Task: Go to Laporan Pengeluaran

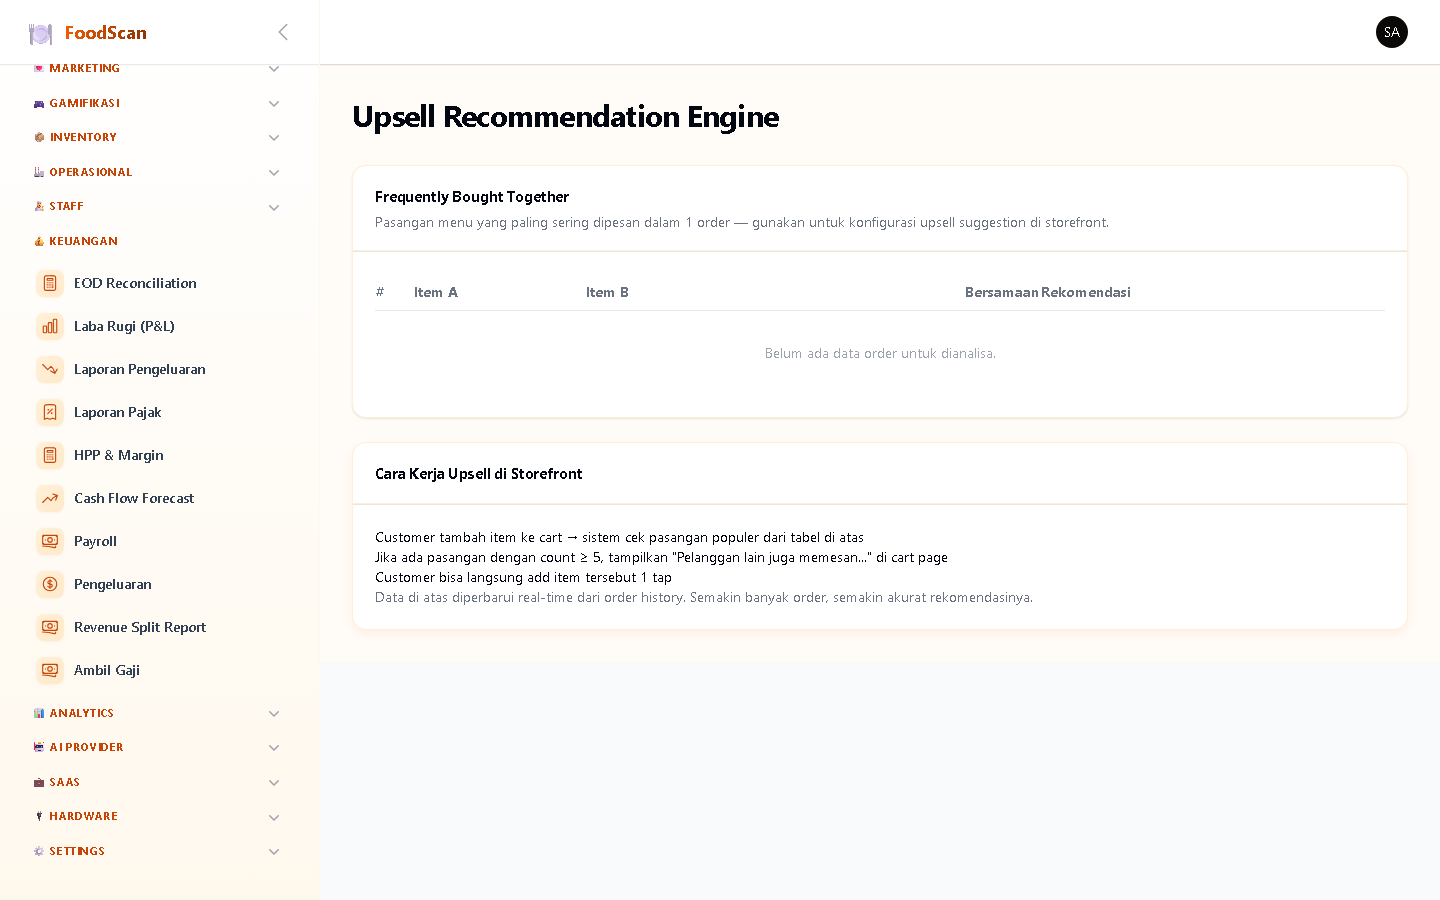Action: [160, 369]
